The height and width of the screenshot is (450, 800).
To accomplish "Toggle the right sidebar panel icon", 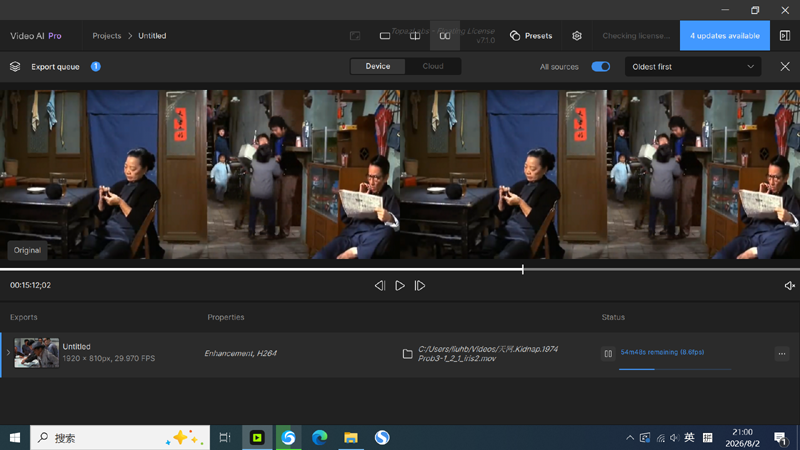I will [785, 36].
